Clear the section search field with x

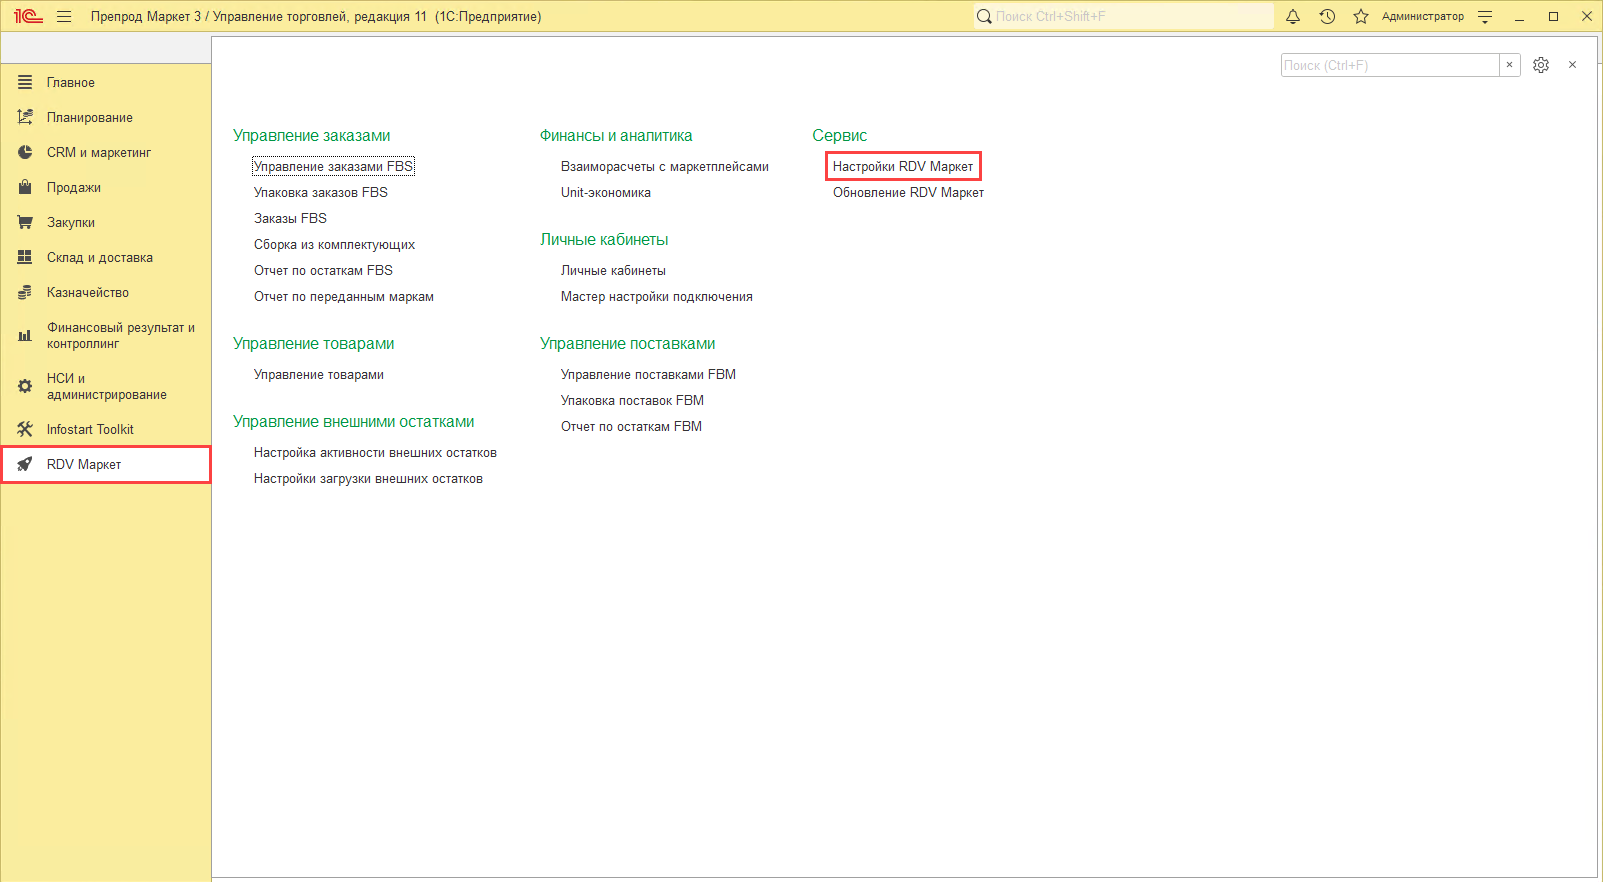coord(1509,65)
